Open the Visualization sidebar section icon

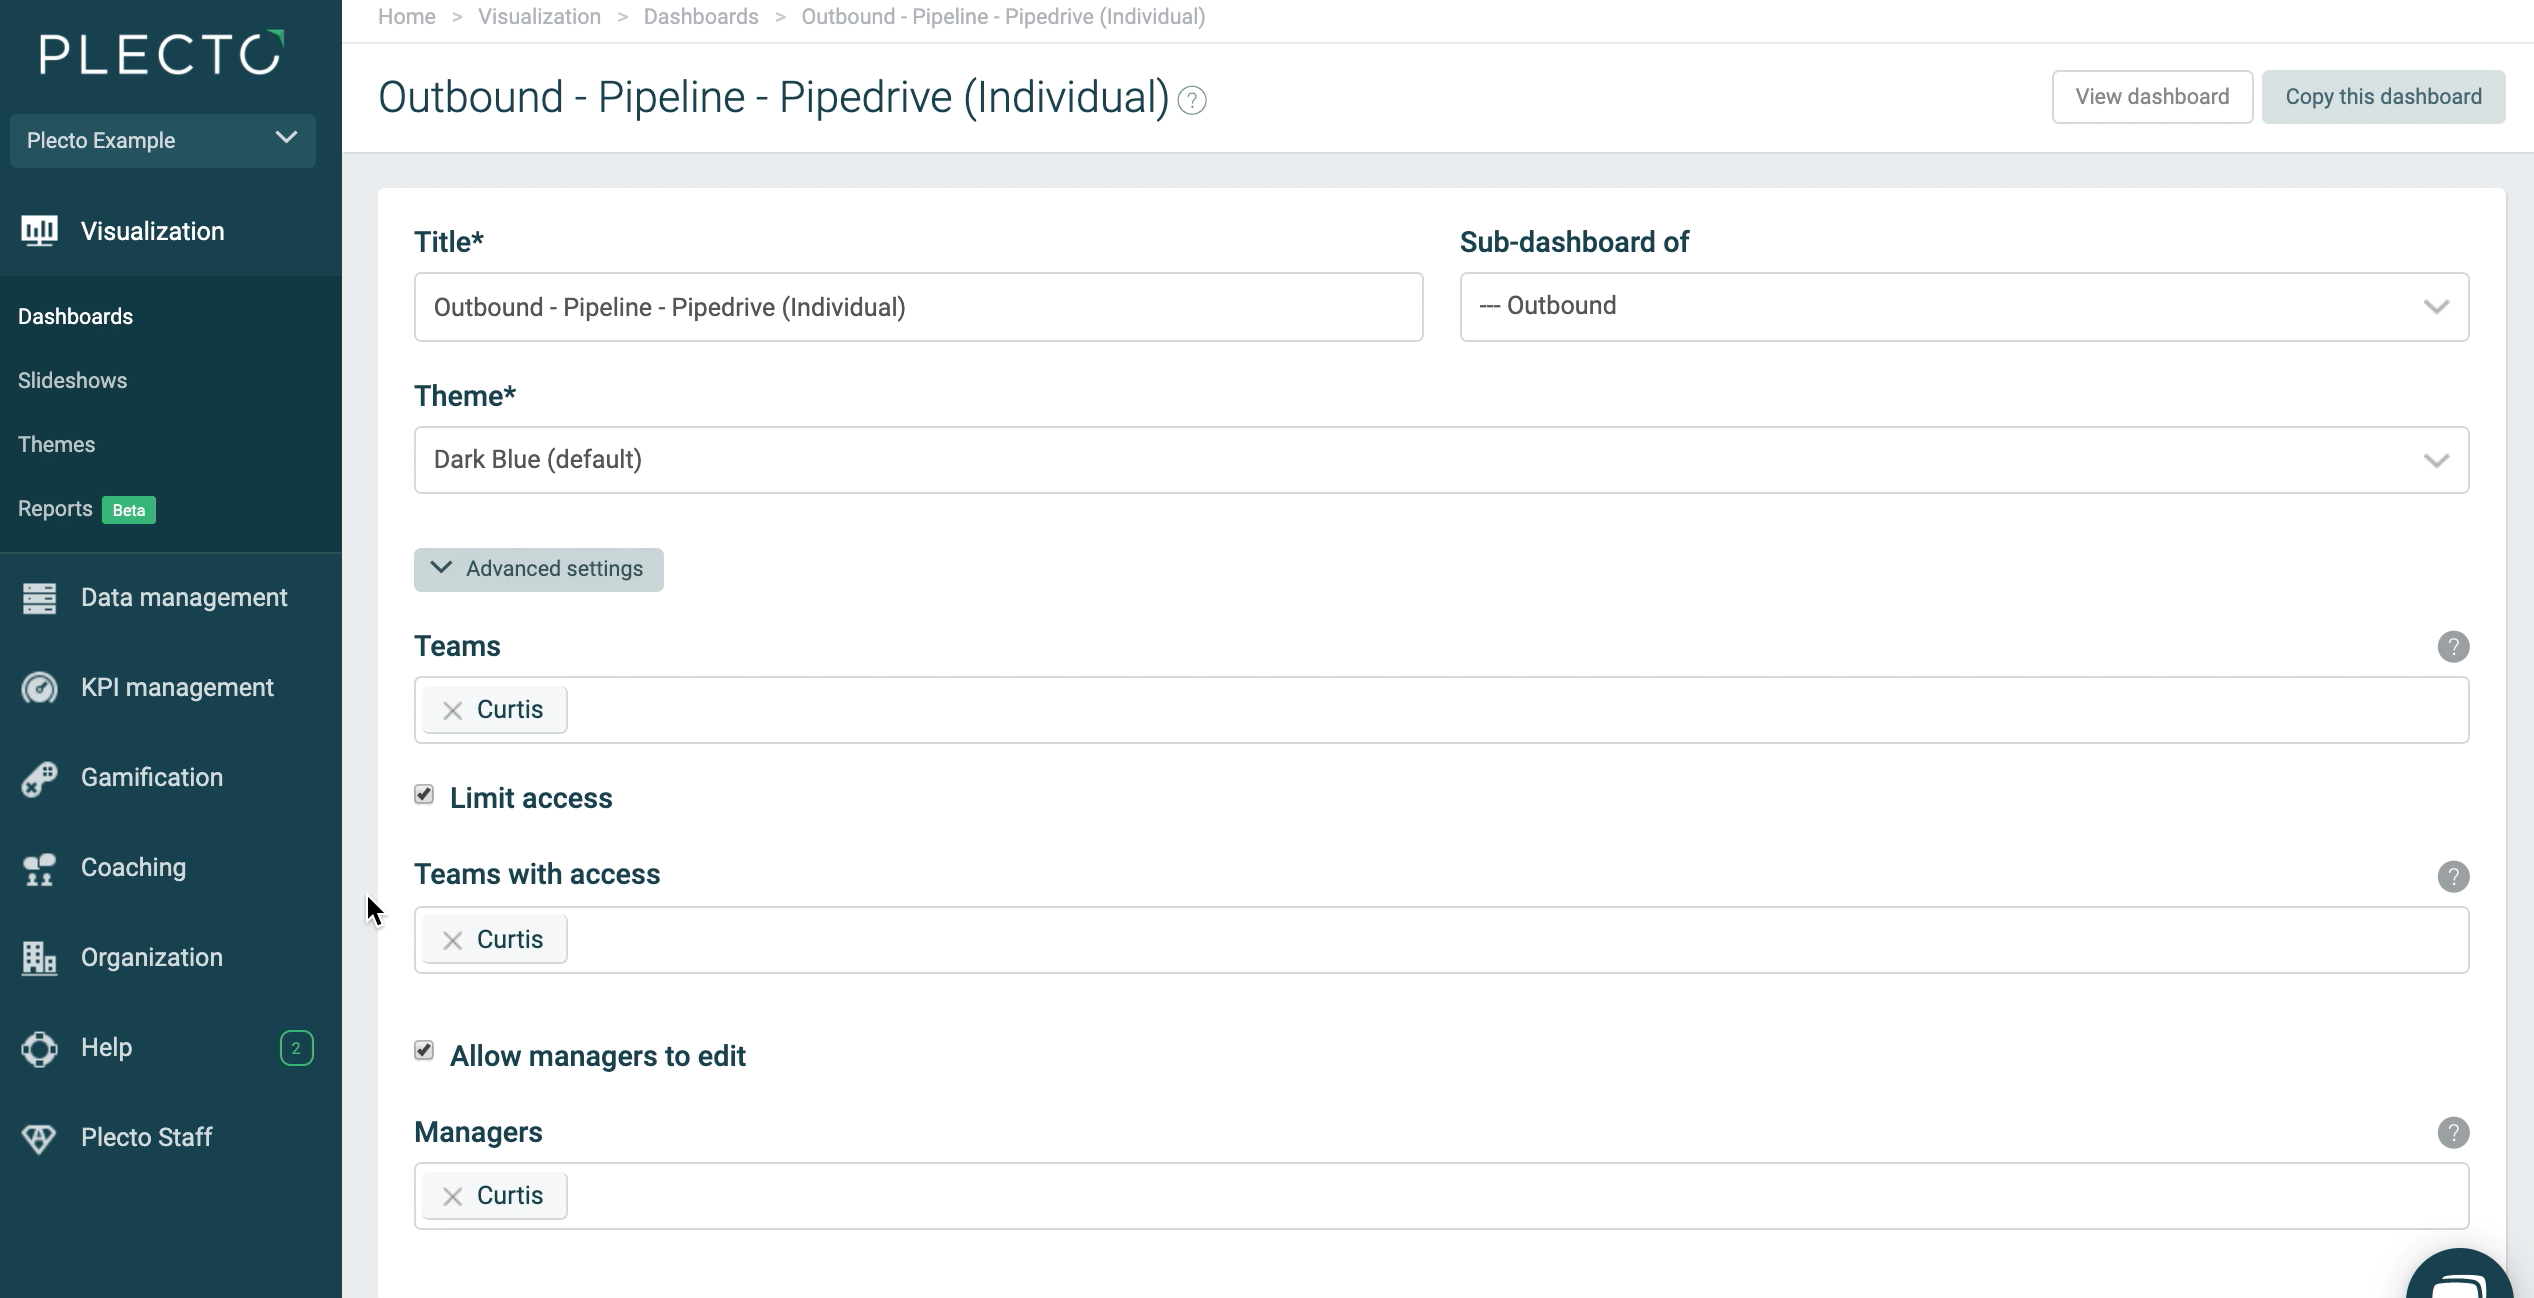point(39,231)
